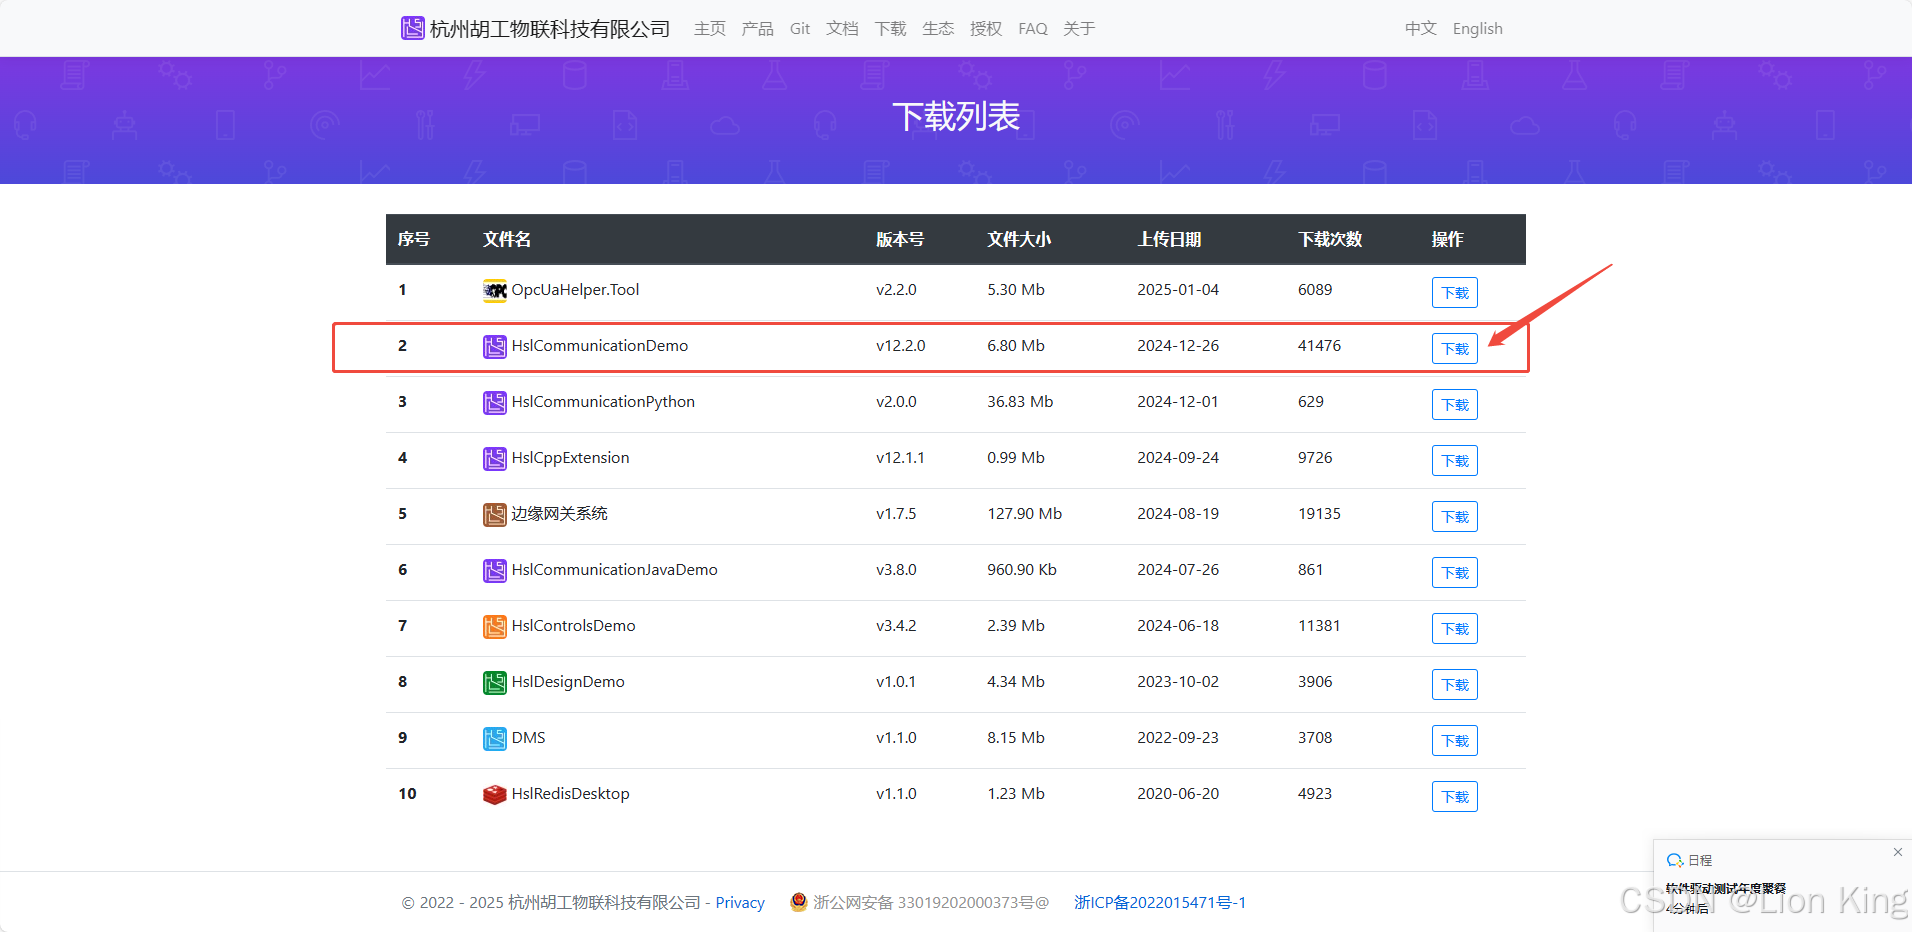Click the HslCommunicationDemo purple icon
Screen dimensions: 1912x932
494,347
